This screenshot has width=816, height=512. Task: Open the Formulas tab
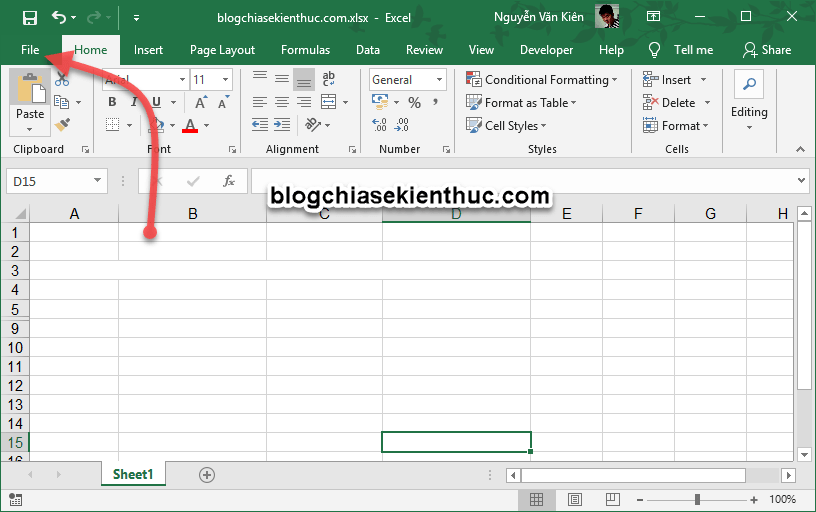click(x=305, y=50)
